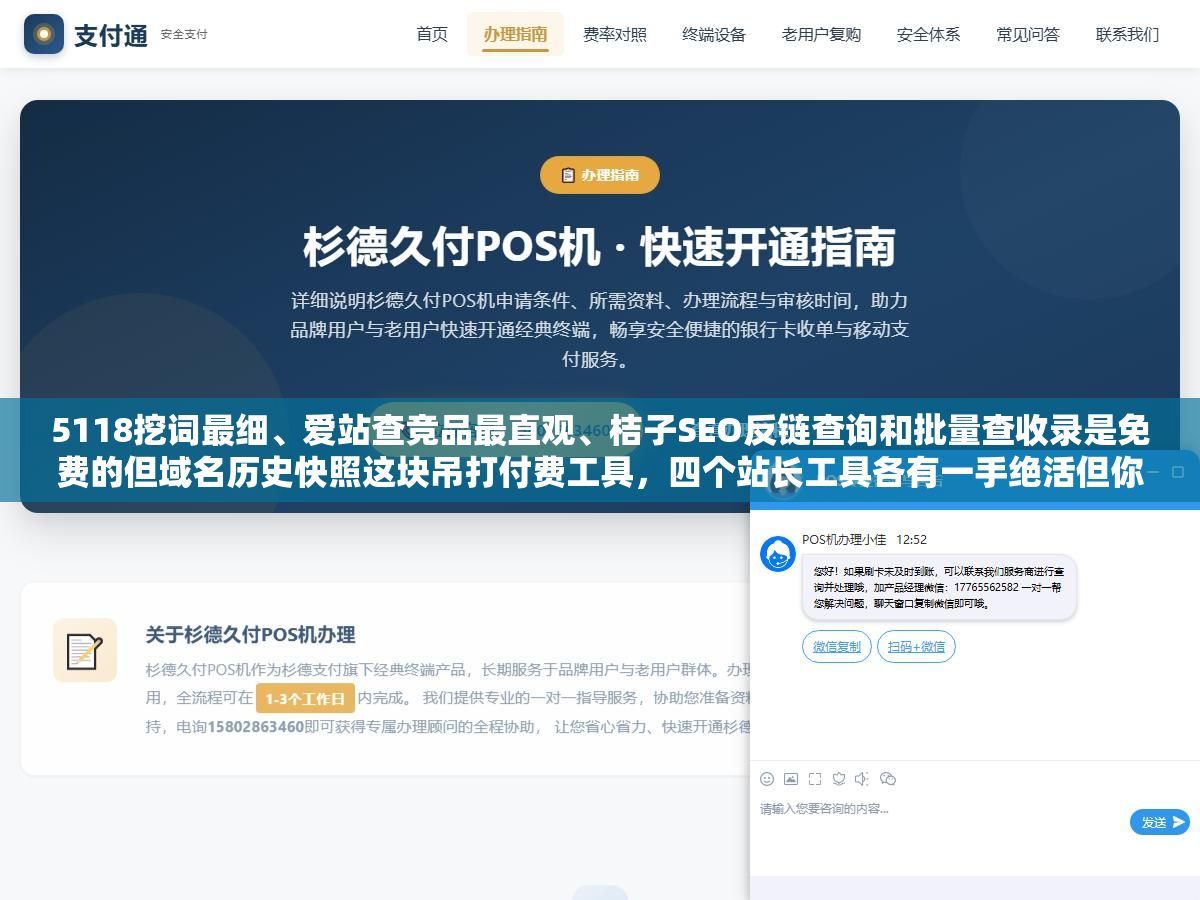Open the emoji picker in the chat toolbar
The width and height of the screenshot is (1200, 900).
click(767, 778)
